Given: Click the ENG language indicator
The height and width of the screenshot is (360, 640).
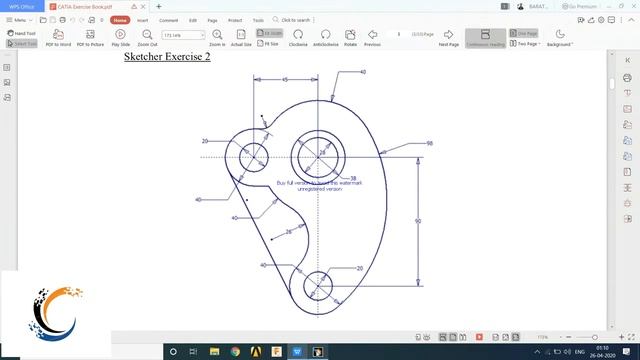Looking at the screenshot, I should (x=580, y=351).
